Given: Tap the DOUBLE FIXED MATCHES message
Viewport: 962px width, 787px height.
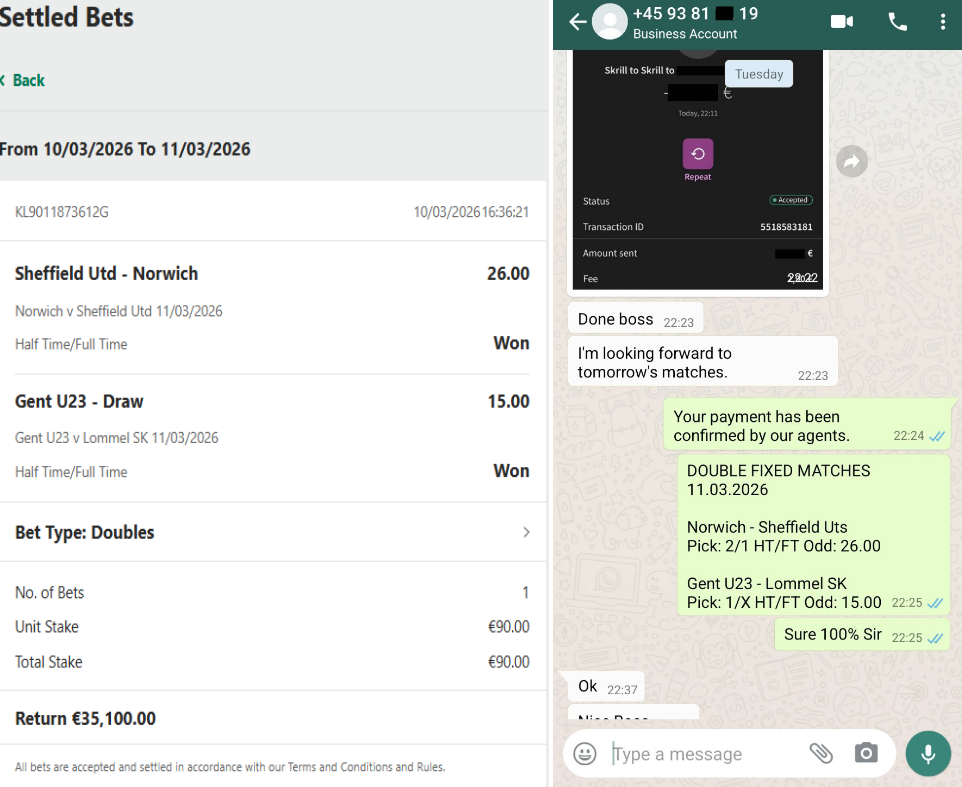Looking at the screenshot, I should 814,536.
